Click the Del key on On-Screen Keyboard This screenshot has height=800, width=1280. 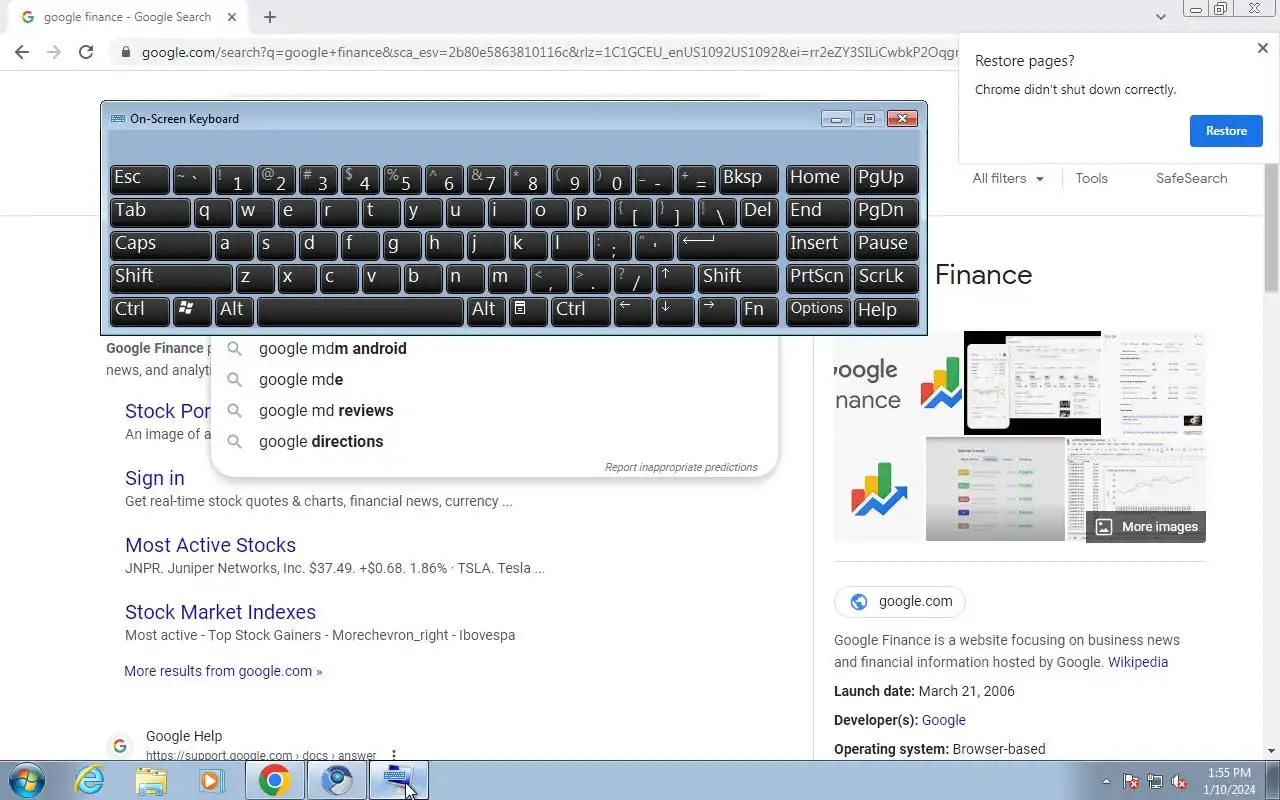(x=759, y=212)
